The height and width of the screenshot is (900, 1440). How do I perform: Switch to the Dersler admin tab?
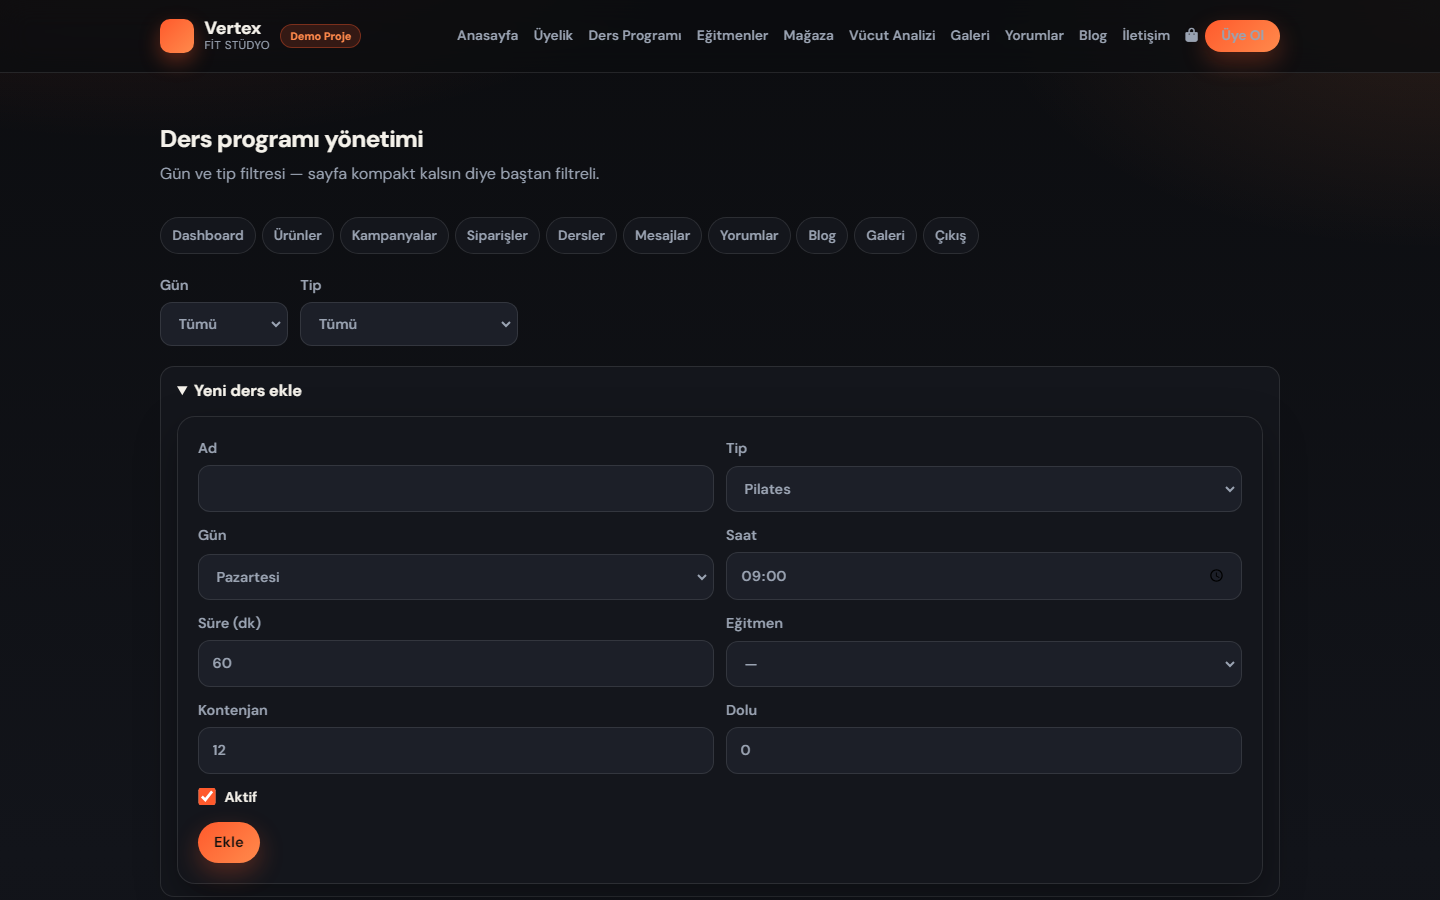point(581,236)
